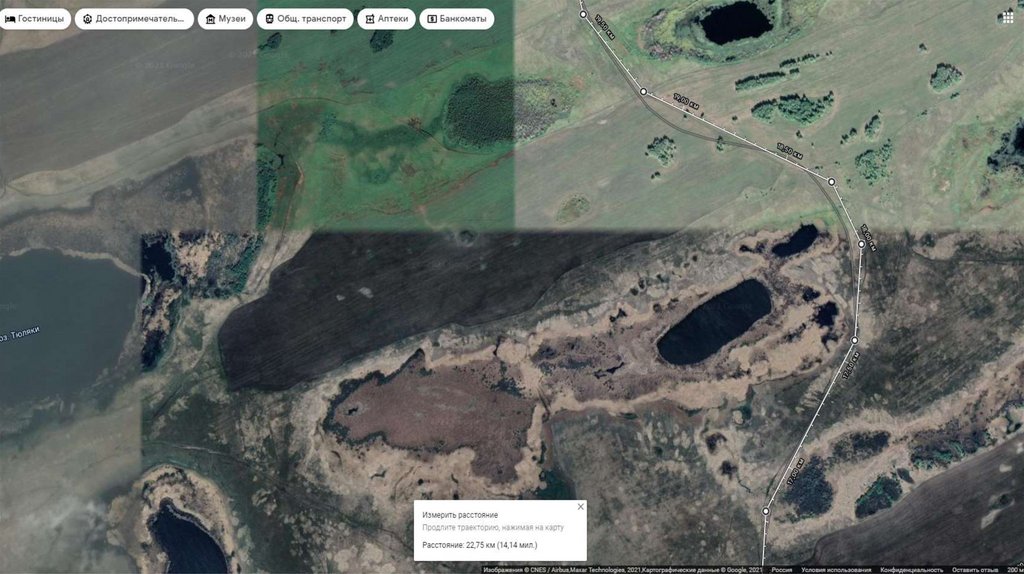Click the Россия link in footer

coord(781,570)
